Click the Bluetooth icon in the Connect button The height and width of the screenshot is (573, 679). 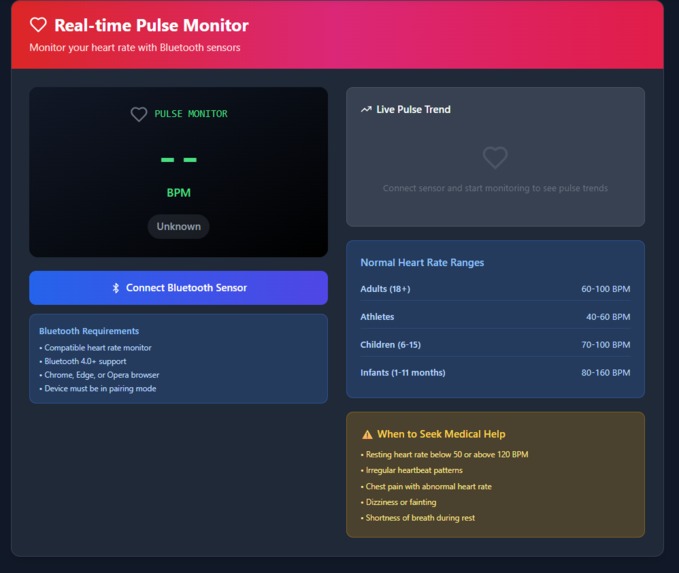[x=116, y=288]
